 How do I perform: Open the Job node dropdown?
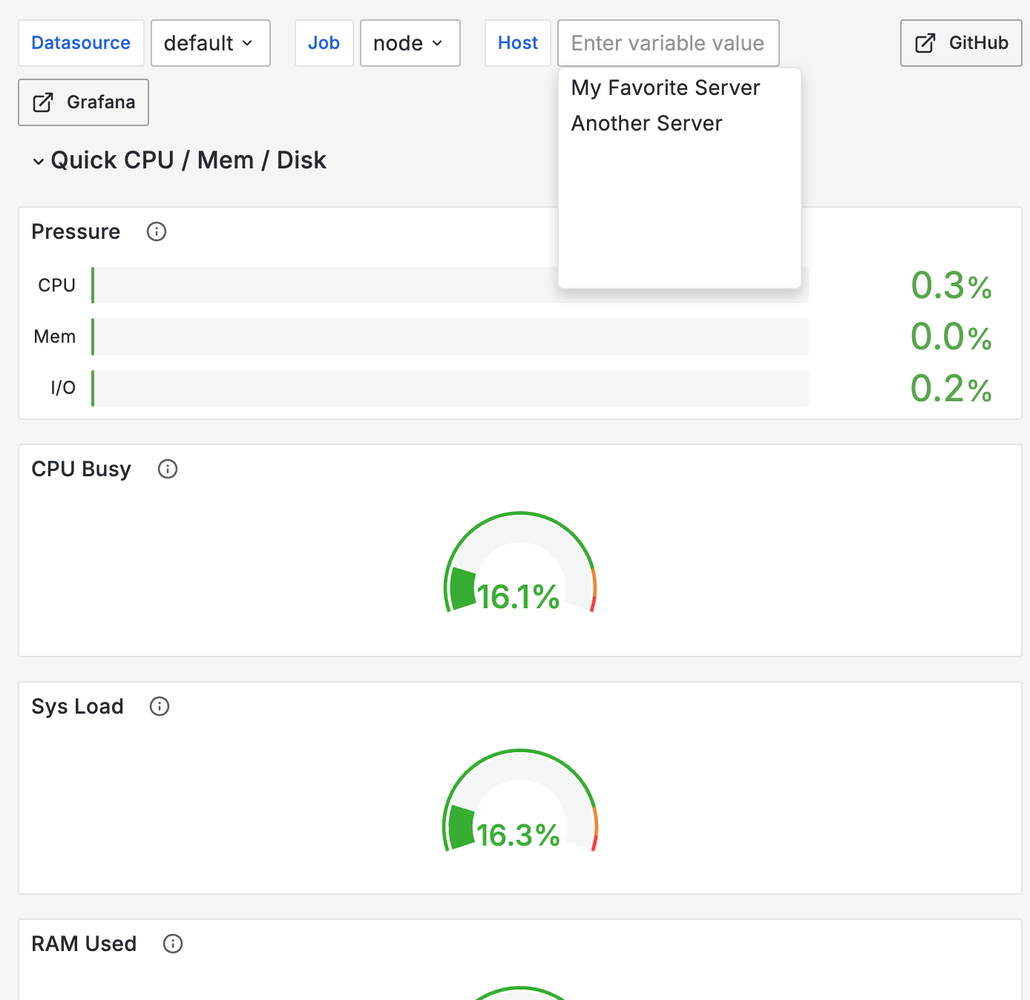(410, 43)
